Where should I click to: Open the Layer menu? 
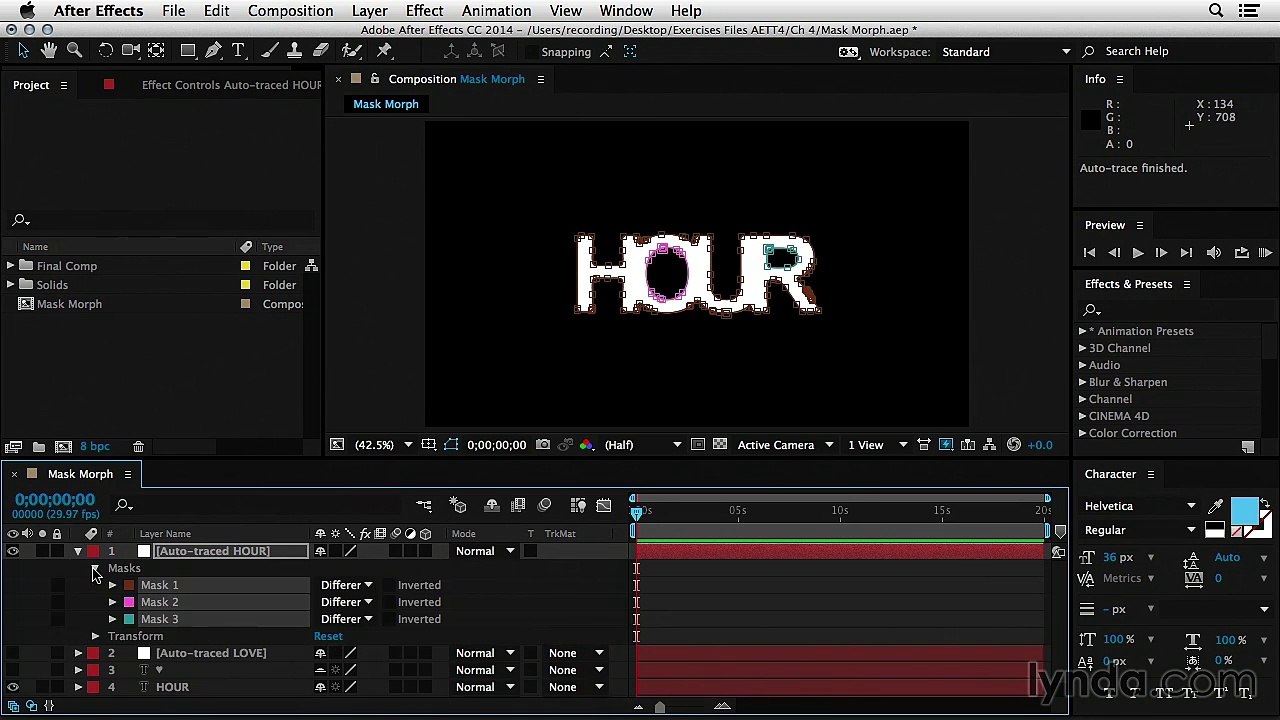[x=370, y=11]
